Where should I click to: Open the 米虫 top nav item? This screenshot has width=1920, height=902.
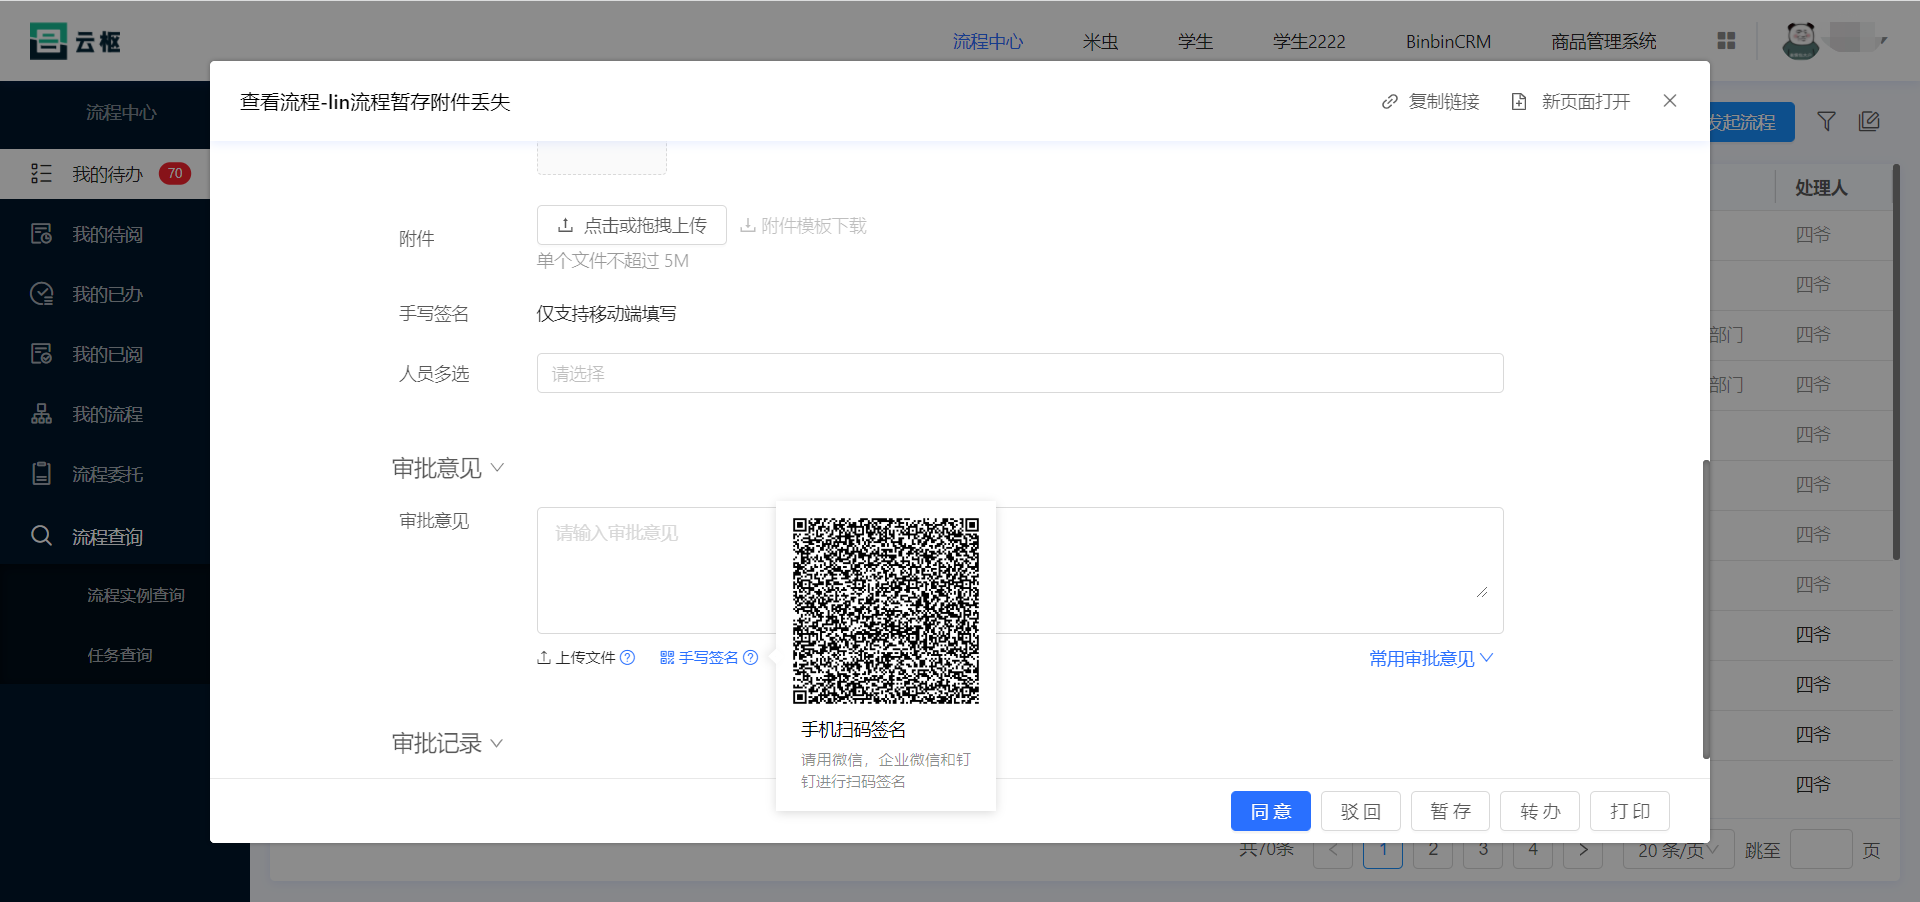point(1101,41)
